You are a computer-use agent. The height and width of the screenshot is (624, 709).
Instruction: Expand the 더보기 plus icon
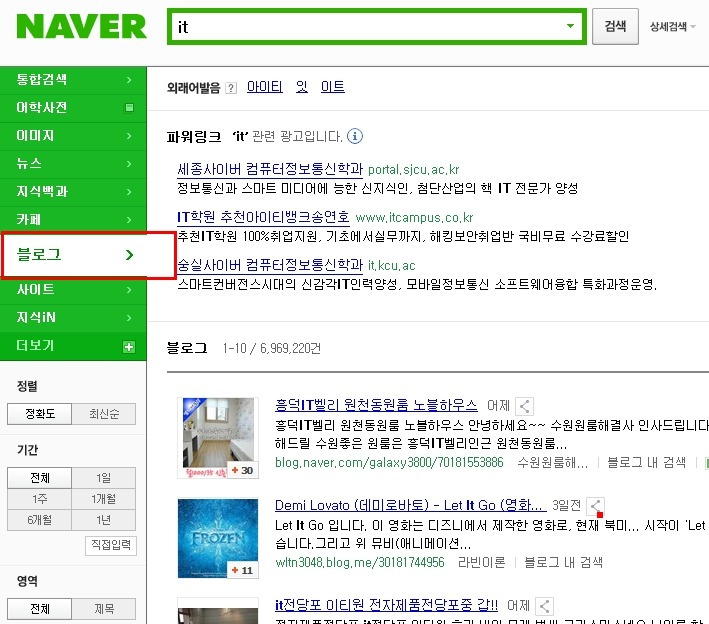129,347
